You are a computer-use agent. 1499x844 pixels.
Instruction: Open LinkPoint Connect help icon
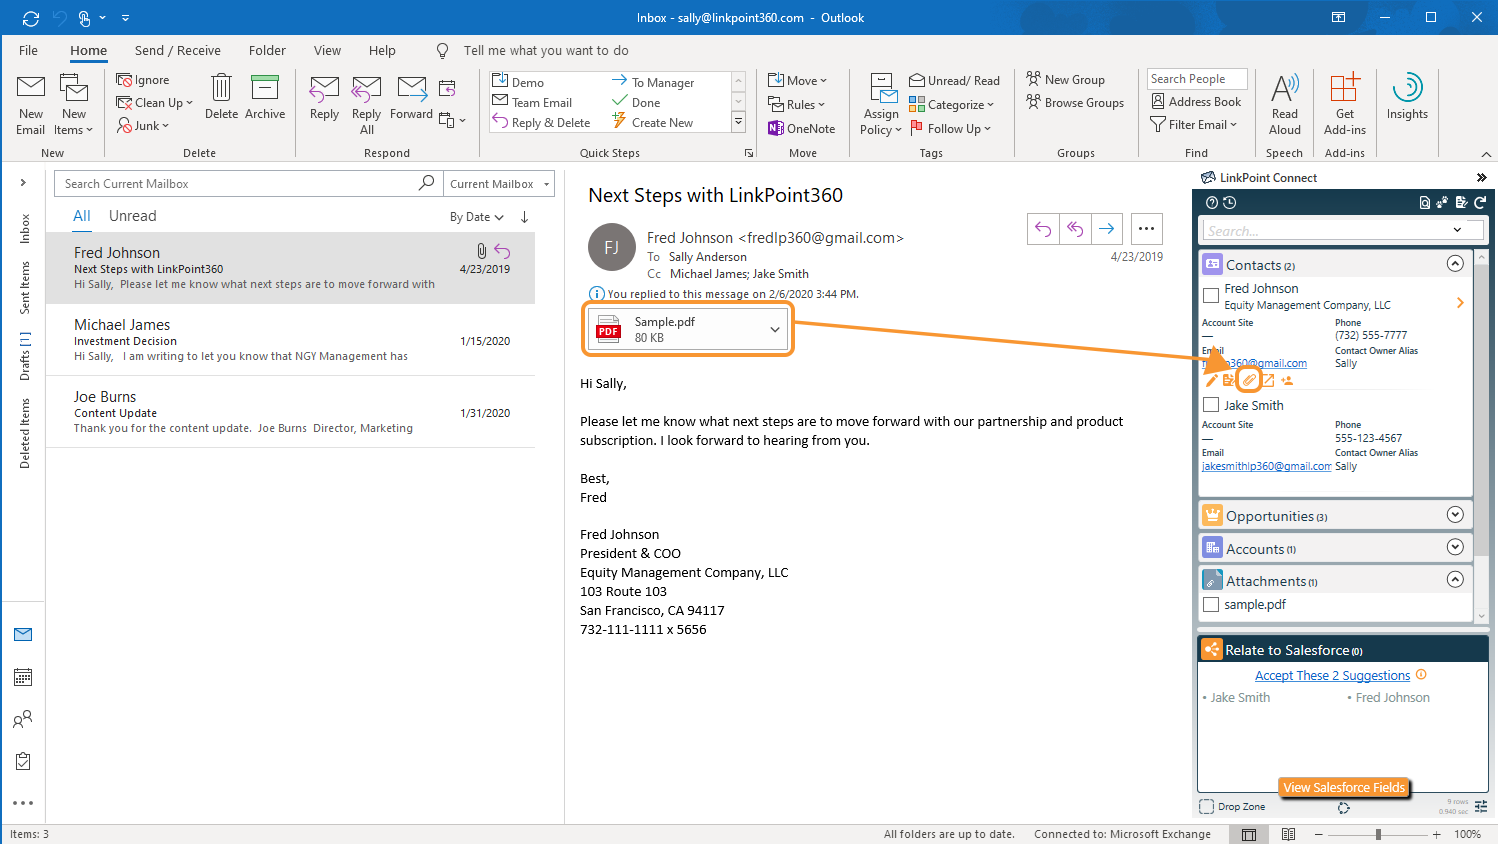1212,202
